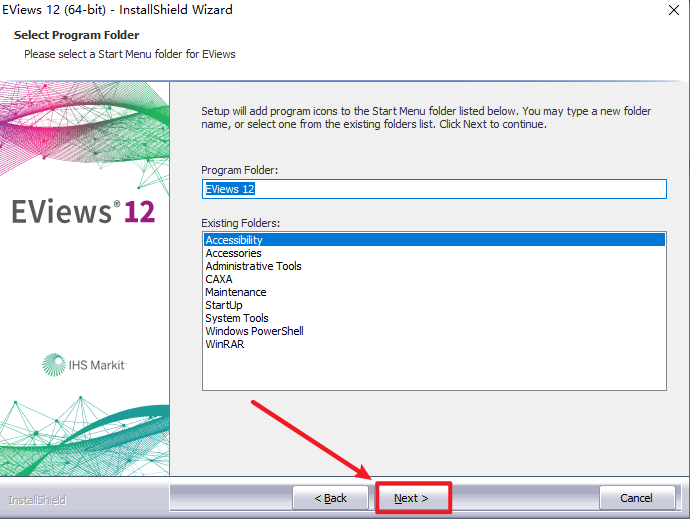Screen dimensions: 690x519
Task: Choose Accessories from the folder list
Action: tap(233, 253)
